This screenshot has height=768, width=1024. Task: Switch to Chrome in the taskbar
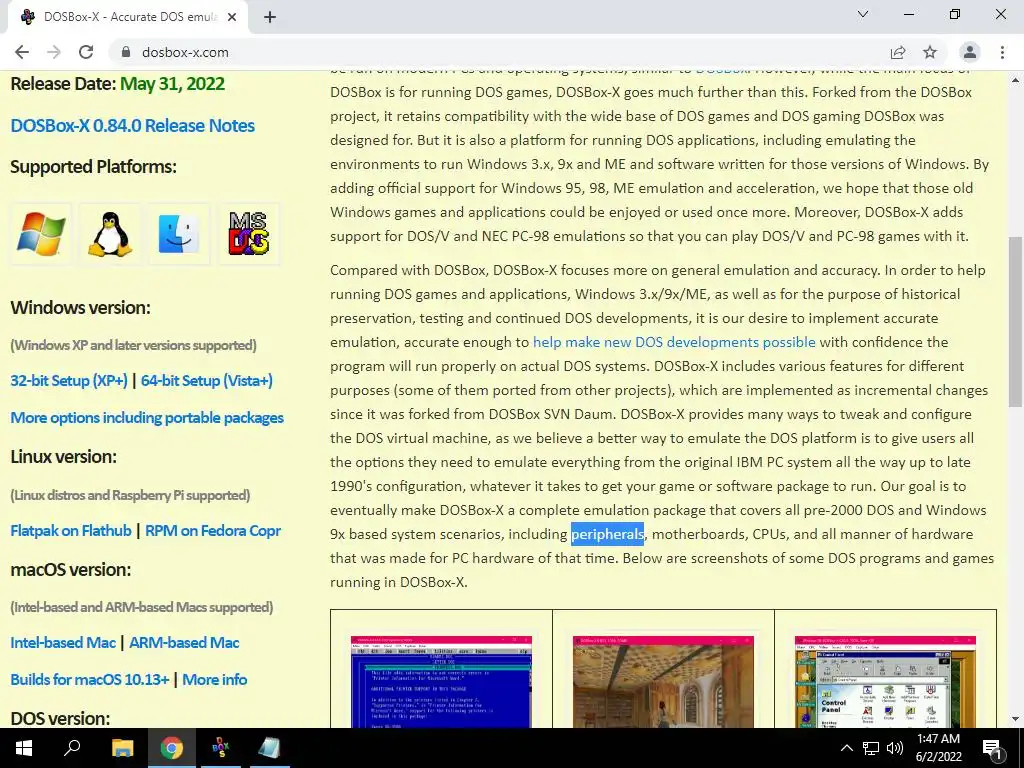pos(172,748)
